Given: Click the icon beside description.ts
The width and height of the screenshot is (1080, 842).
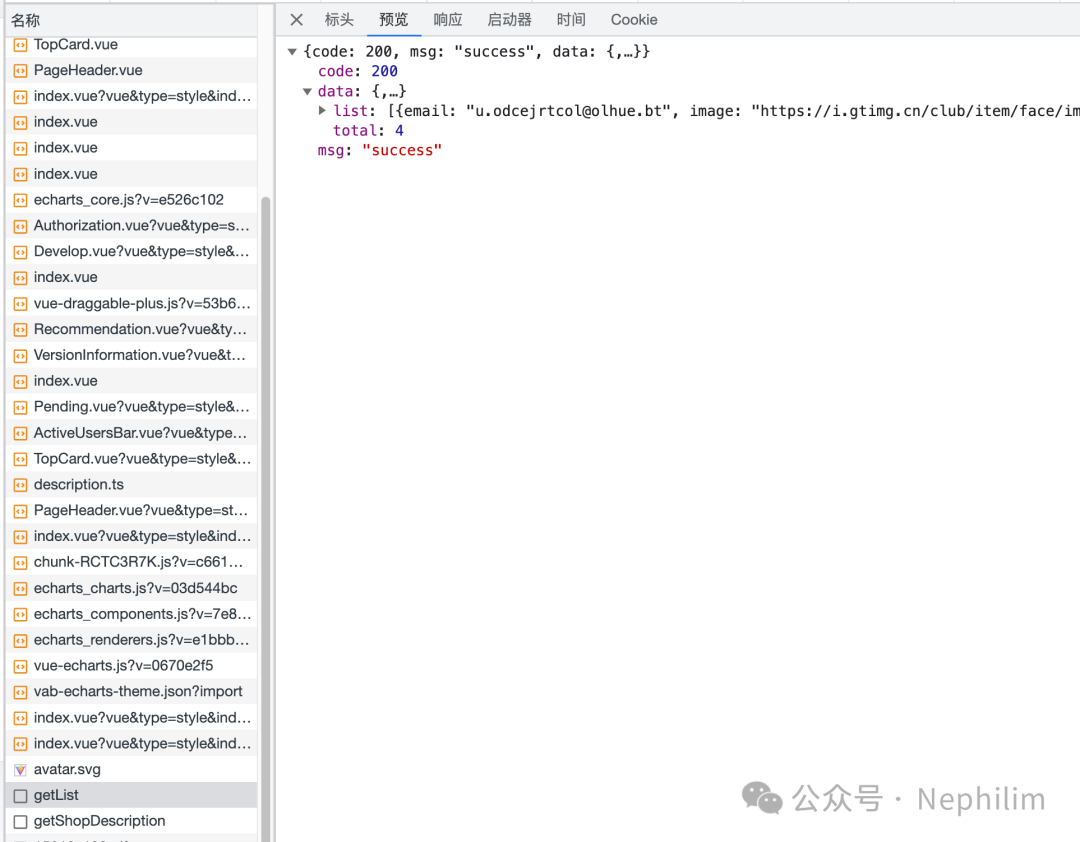Looking at the screenshot, I should (21, 485).
